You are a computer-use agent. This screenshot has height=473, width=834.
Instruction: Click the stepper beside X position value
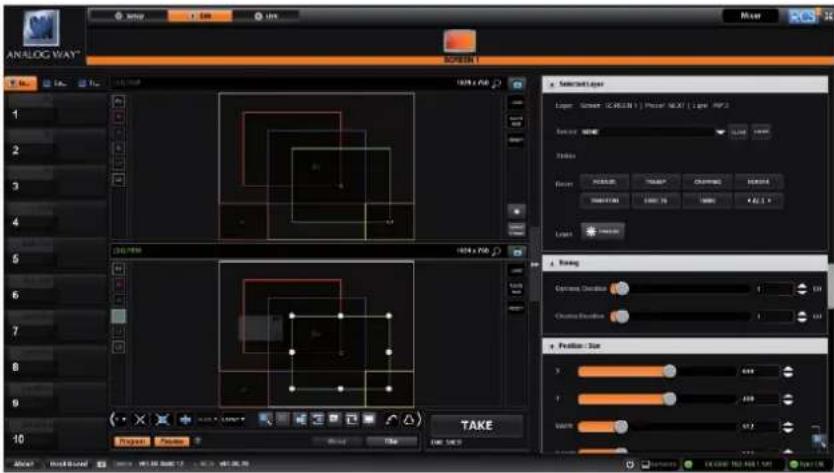click(x=788, y=372)
